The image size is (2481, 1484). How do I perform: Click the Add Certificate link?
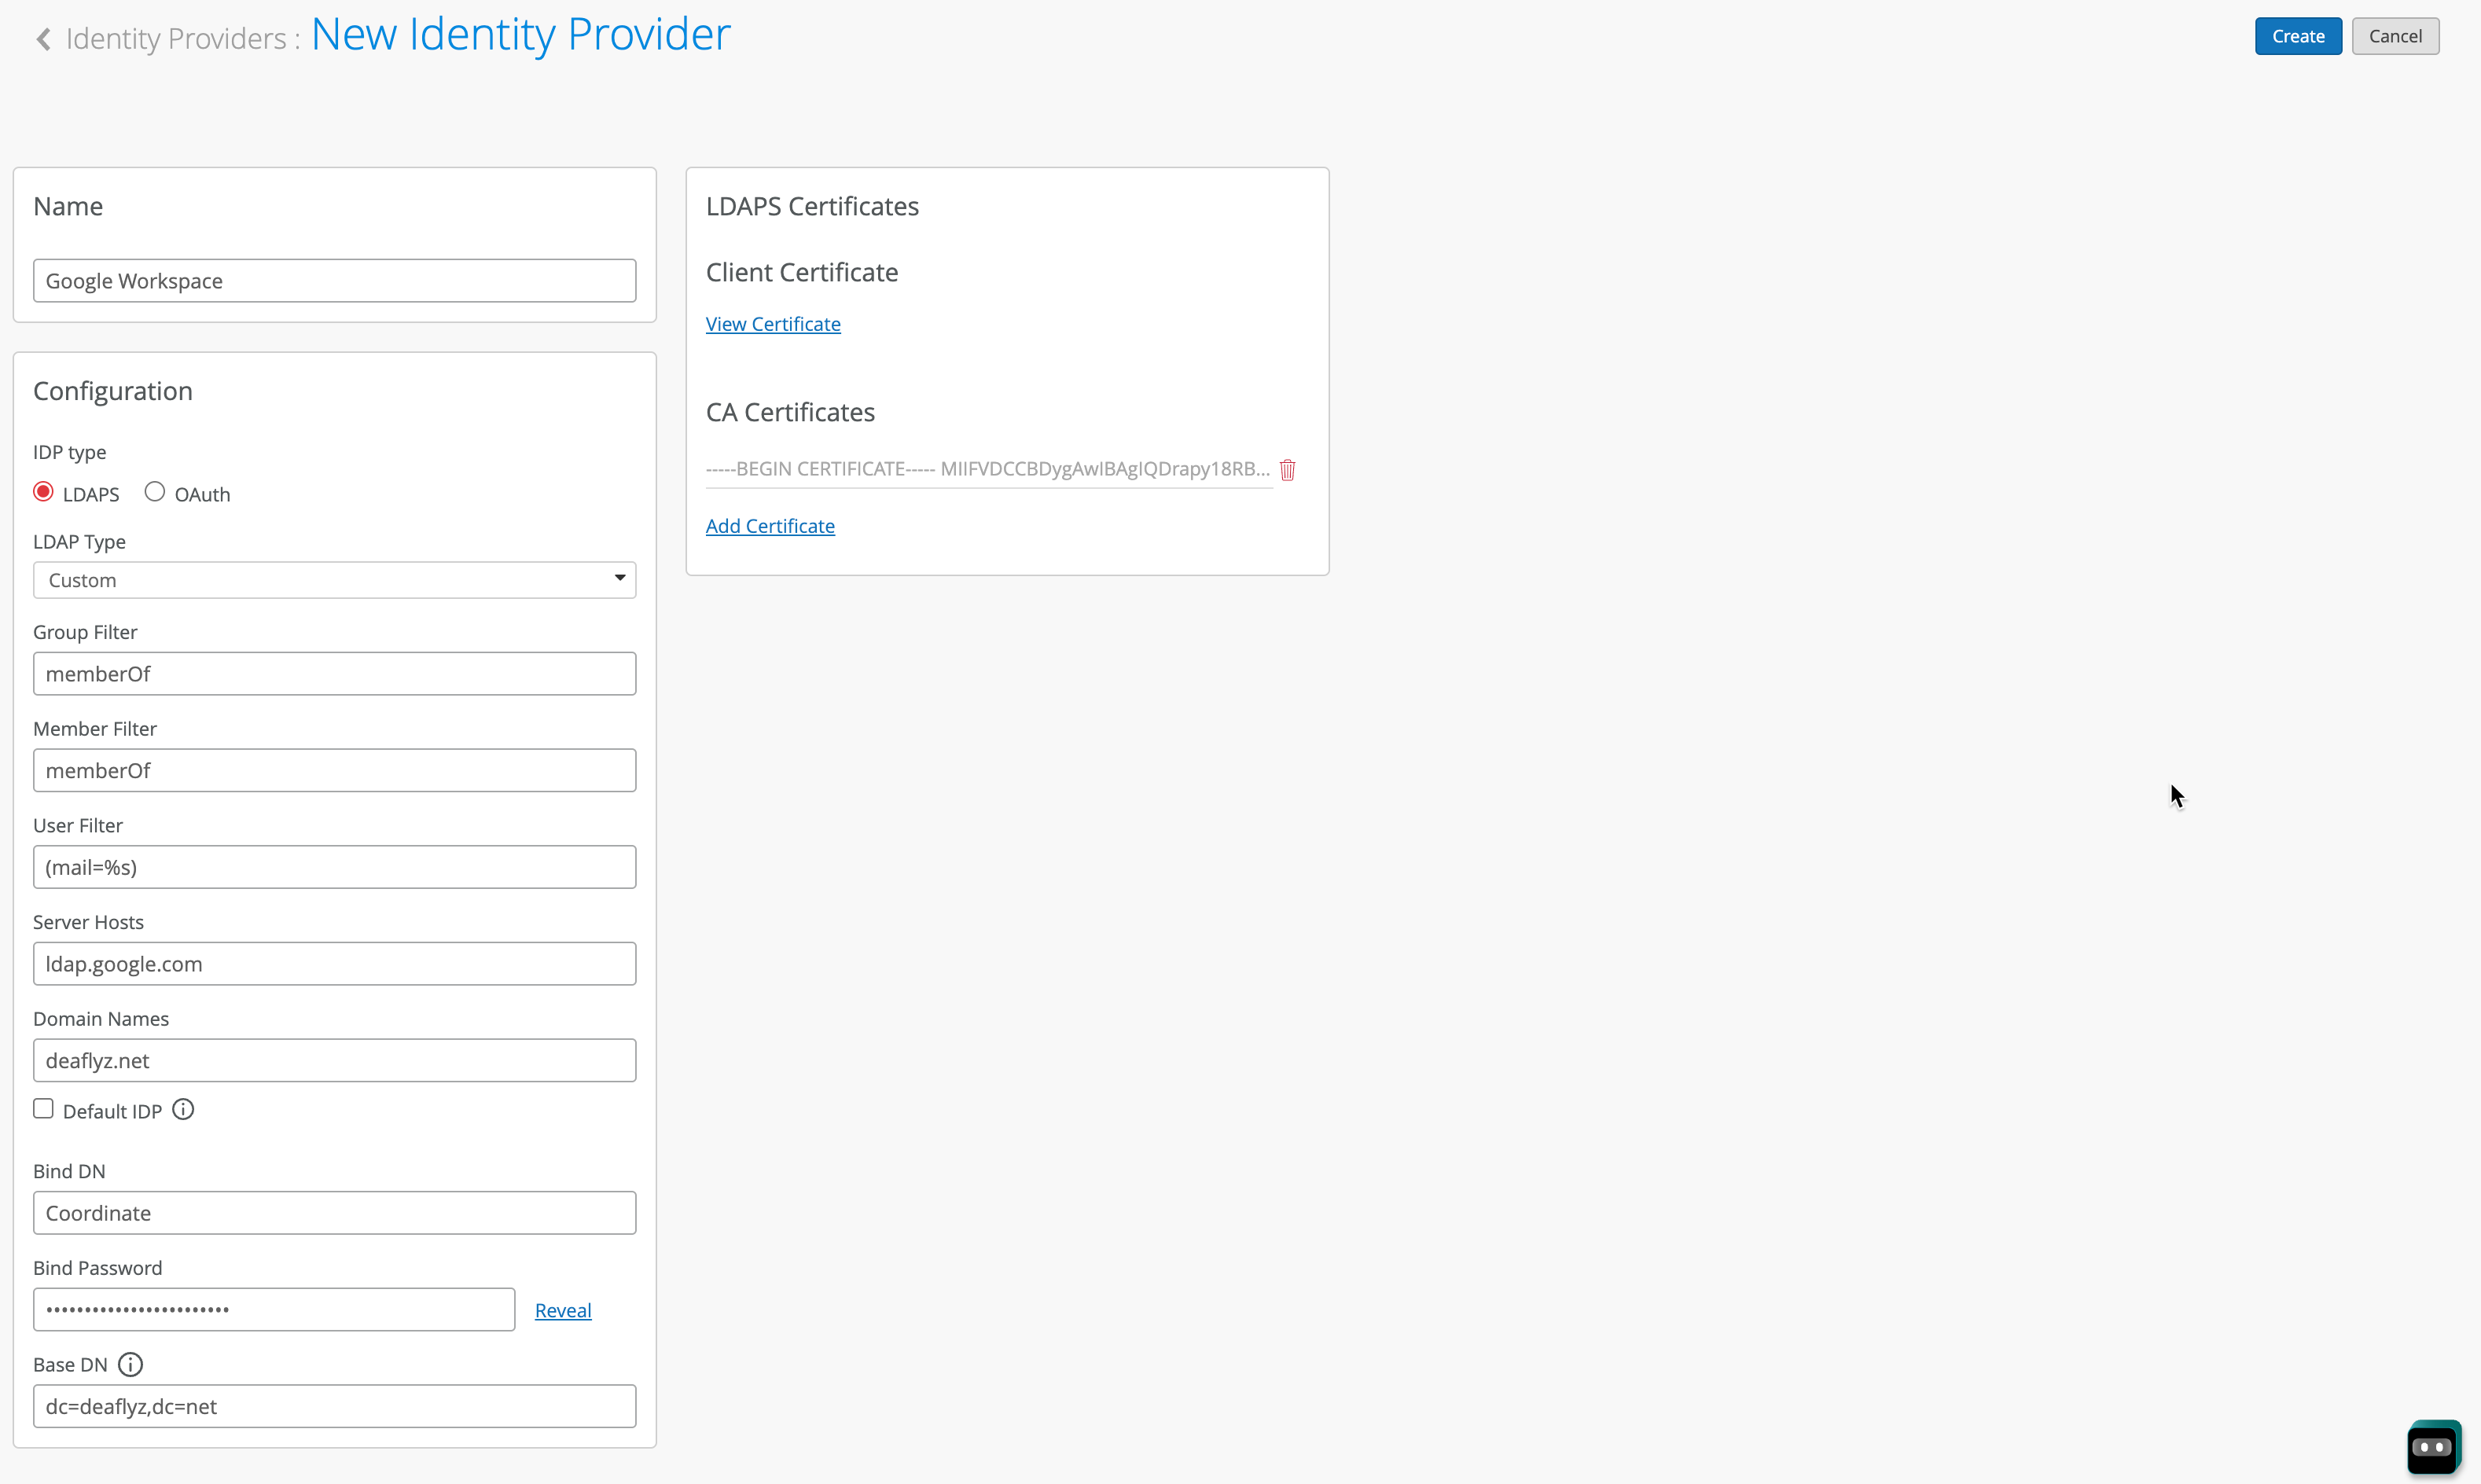pyautogui.click(x=770, y=526)
